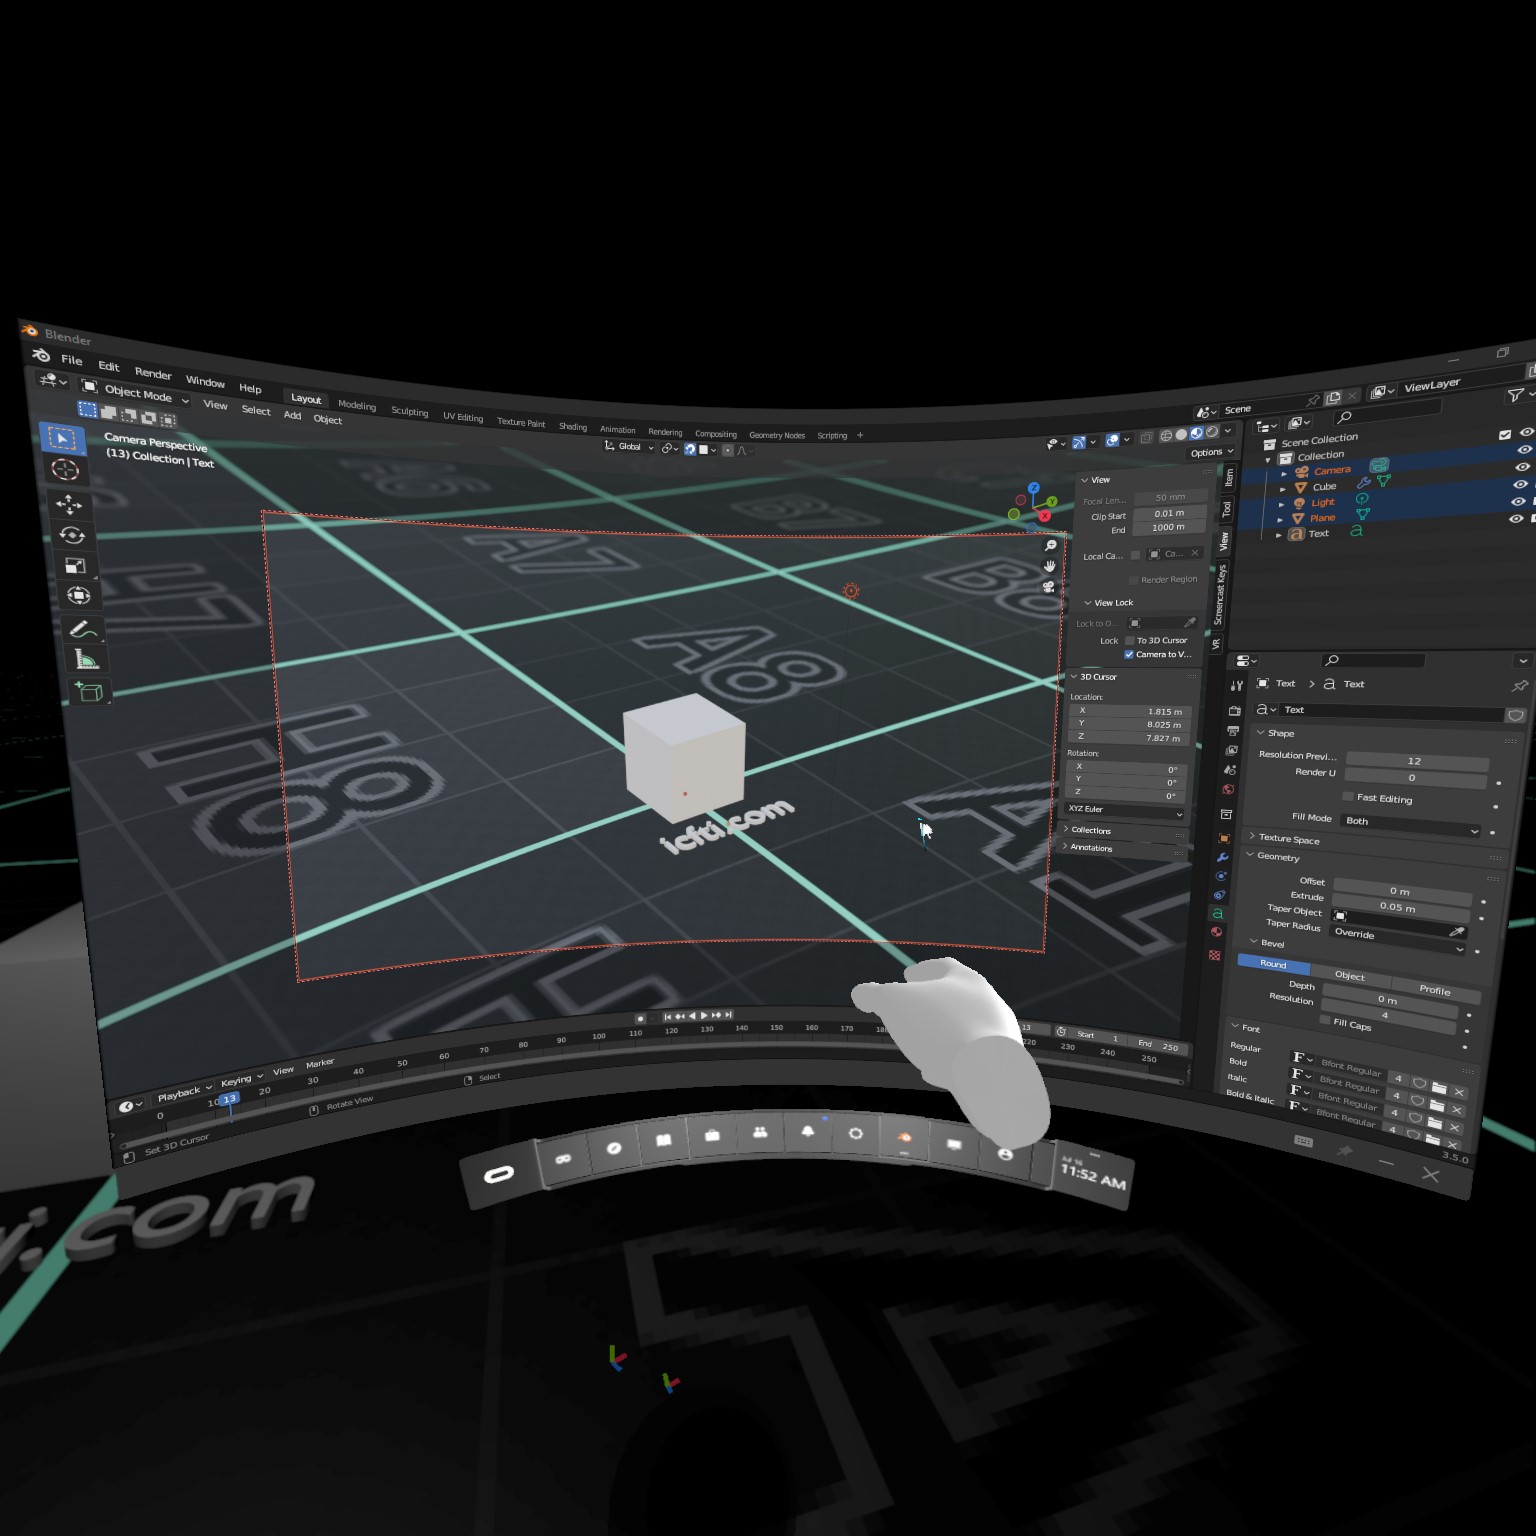
Task: Pick the Measure tool
Action: point(87,655)
